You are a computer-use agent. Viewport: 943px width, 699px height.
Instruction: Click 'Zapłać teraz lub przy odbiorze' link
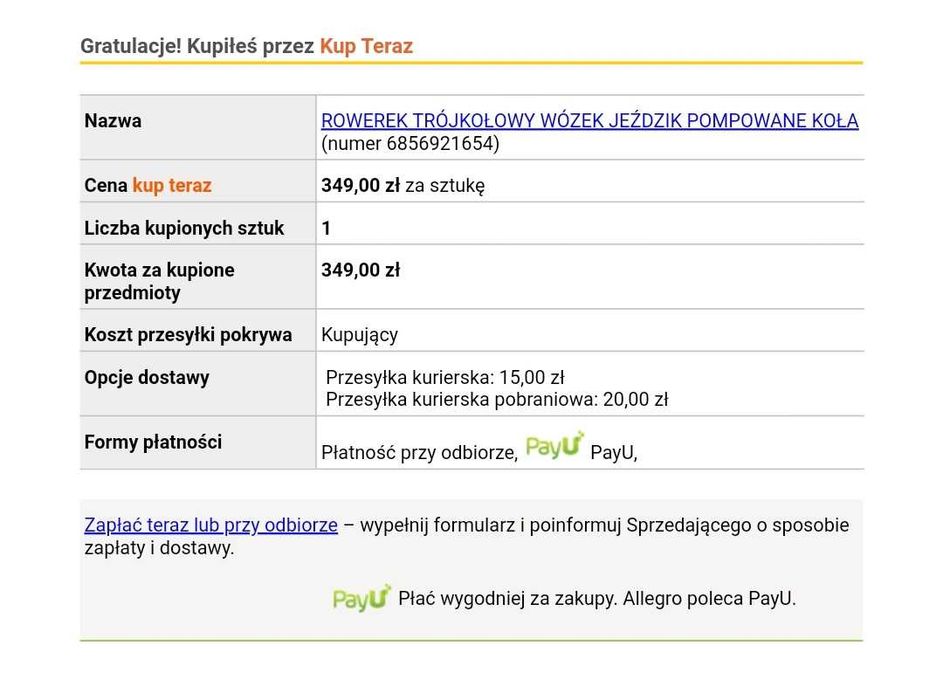210,525
